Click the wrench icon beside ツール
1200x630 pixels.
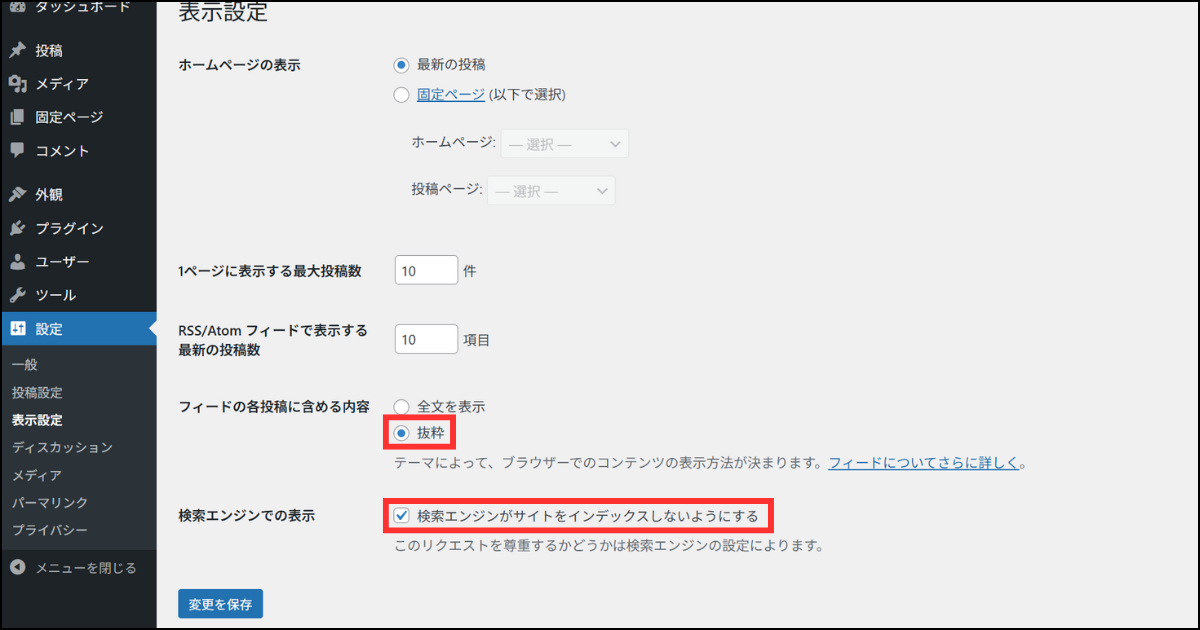coord(17,295)
